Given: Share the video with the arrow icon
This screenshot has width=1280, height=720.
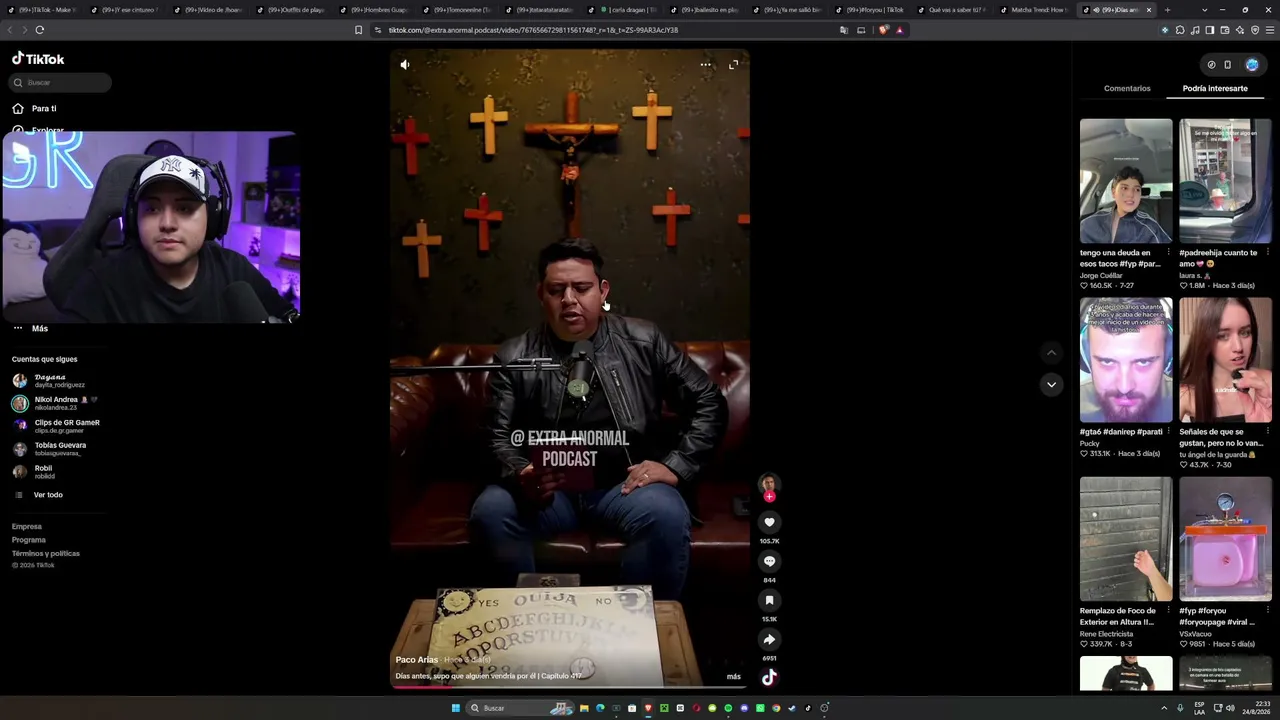Looking at the screenshot, I should [x=769, y=639].
